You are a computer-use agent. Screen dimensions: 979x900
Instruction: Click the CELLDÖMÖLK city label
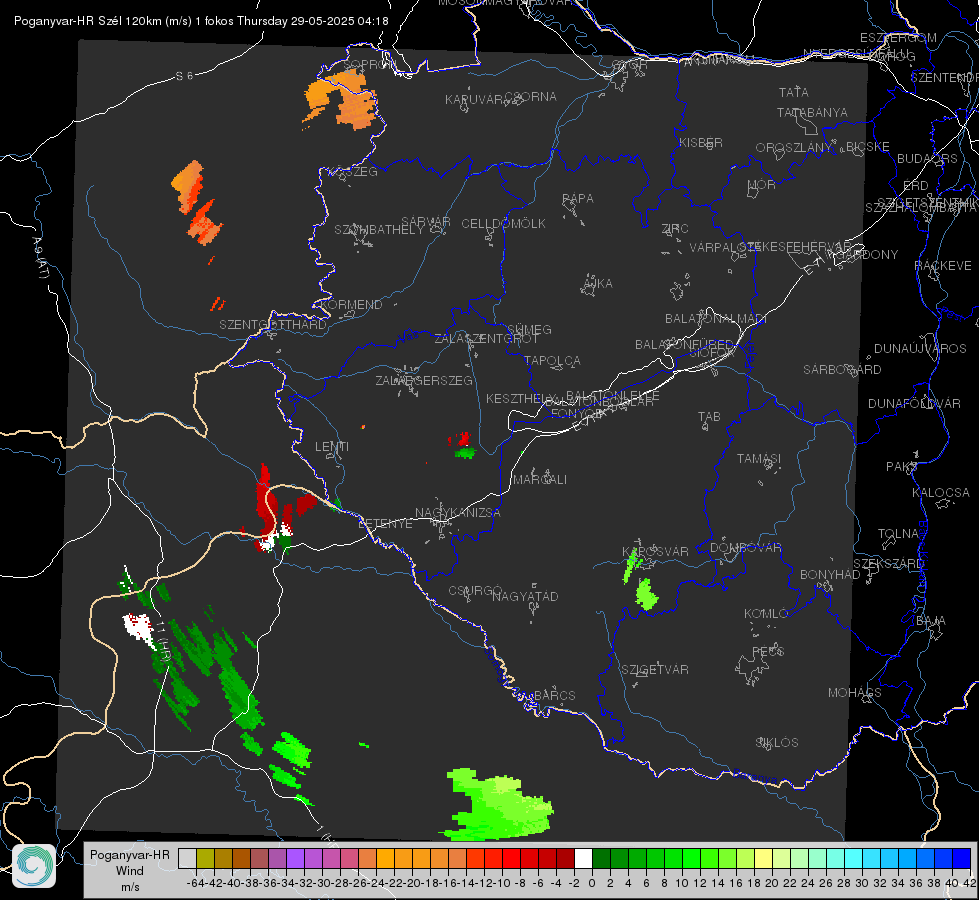coord(504,224)
